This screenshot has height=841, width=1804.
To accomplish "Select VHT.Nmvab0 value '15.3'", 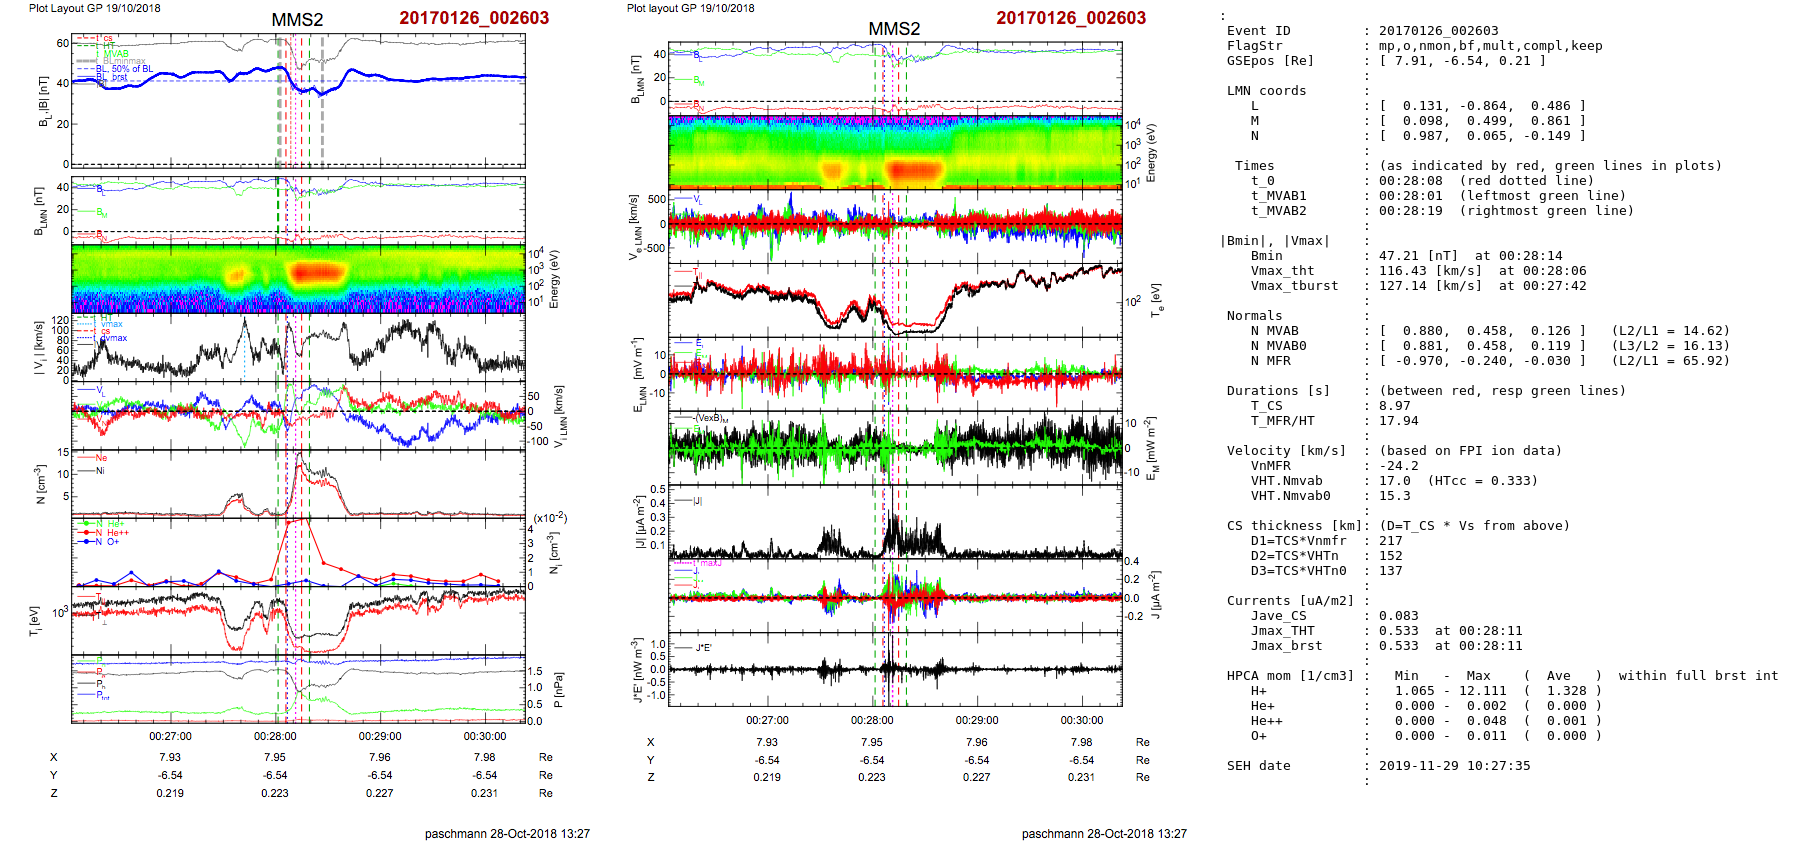I will [x=1394, y=496].
